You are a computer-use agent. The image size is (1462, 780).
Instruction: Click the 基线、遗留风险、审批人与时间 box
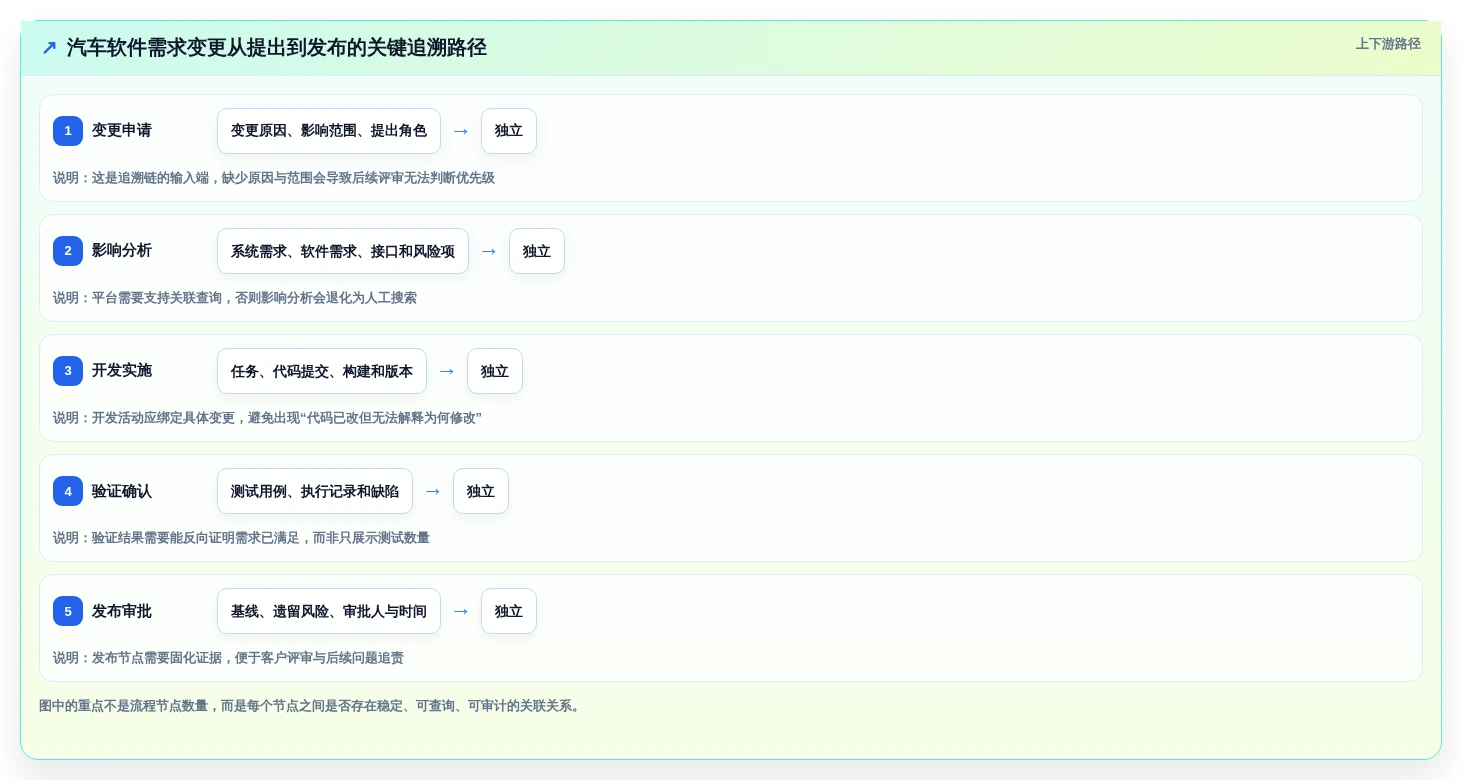click(x=329, y=611)
